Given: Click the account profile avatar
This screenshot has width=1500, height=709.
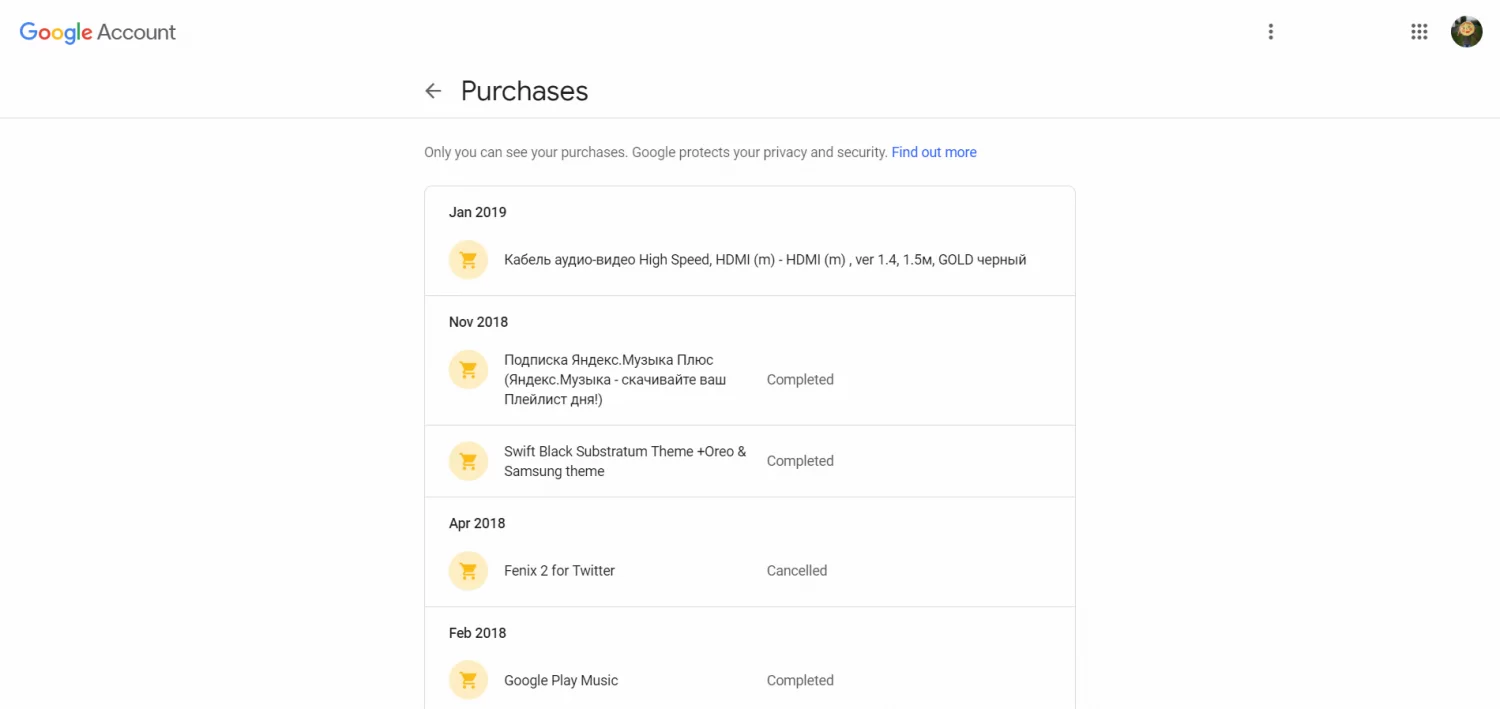Looking at the screenshot, I should (x=1466, y=32).
